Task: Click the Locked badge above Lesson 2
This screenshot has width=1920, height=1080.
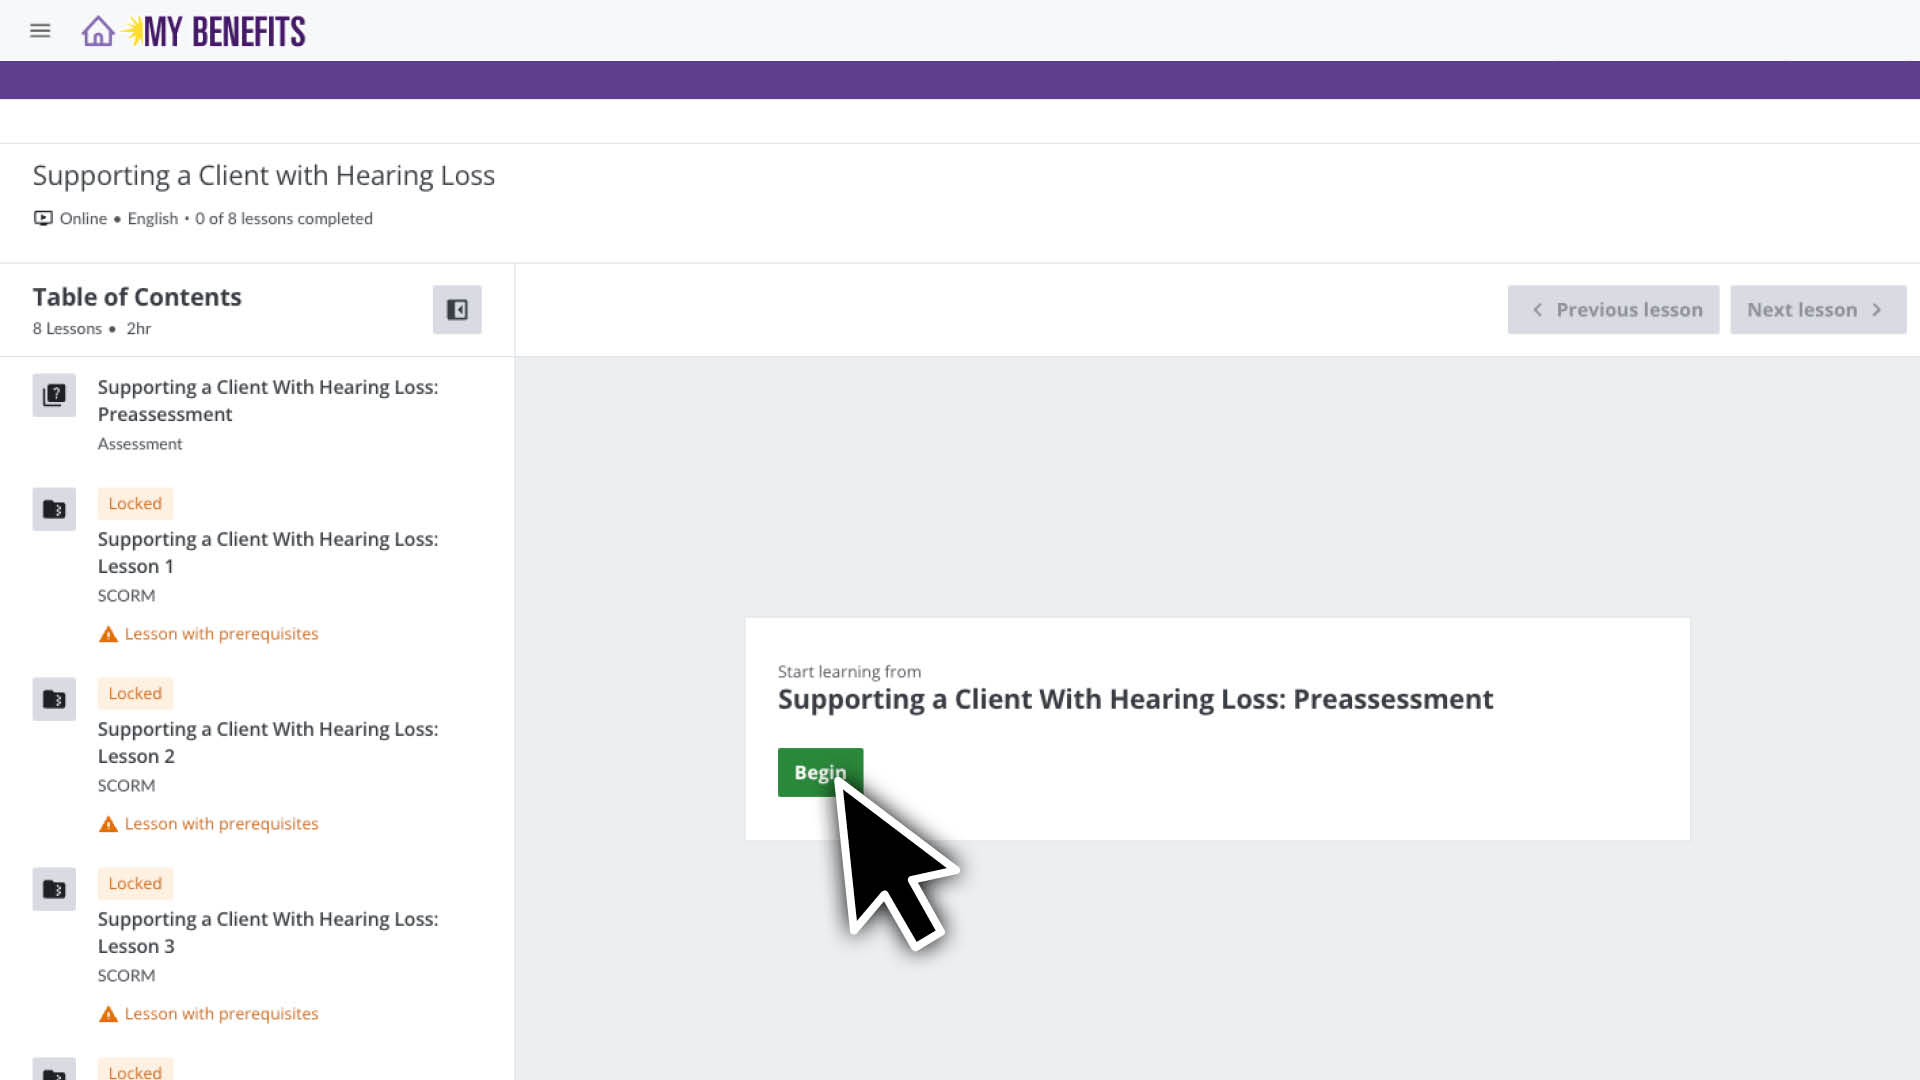Action: tap(135, 693)
